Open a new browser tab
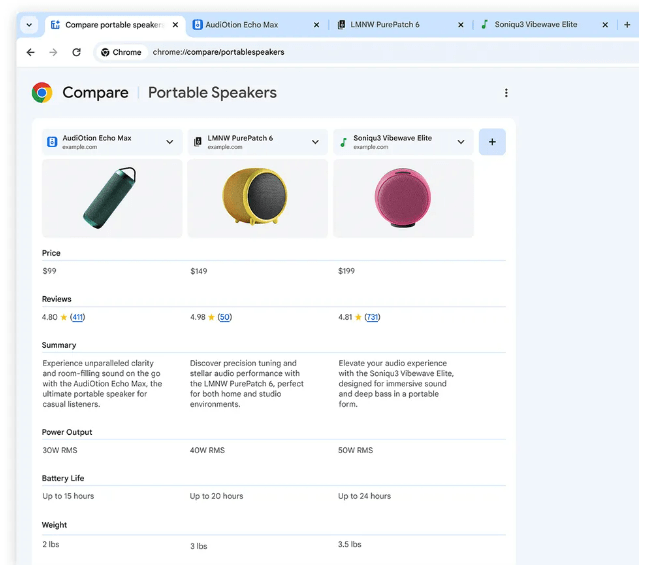Viewport: 647px width, 573px height. [x=627, y=25]
